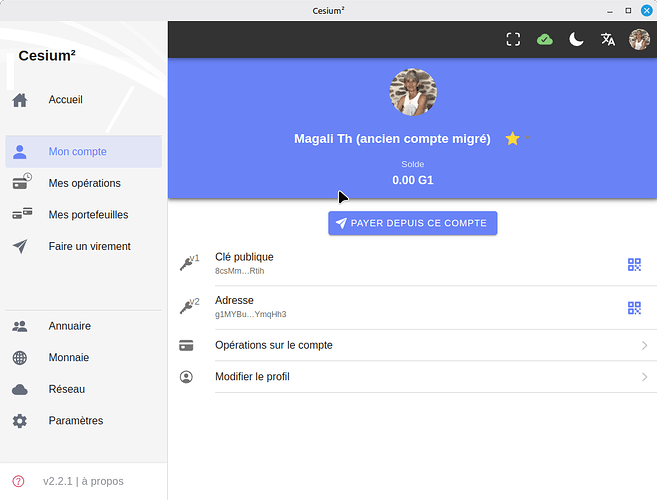The image size is (657, 500).
Task: Close the Cesium² window
Action: [647, 10]
